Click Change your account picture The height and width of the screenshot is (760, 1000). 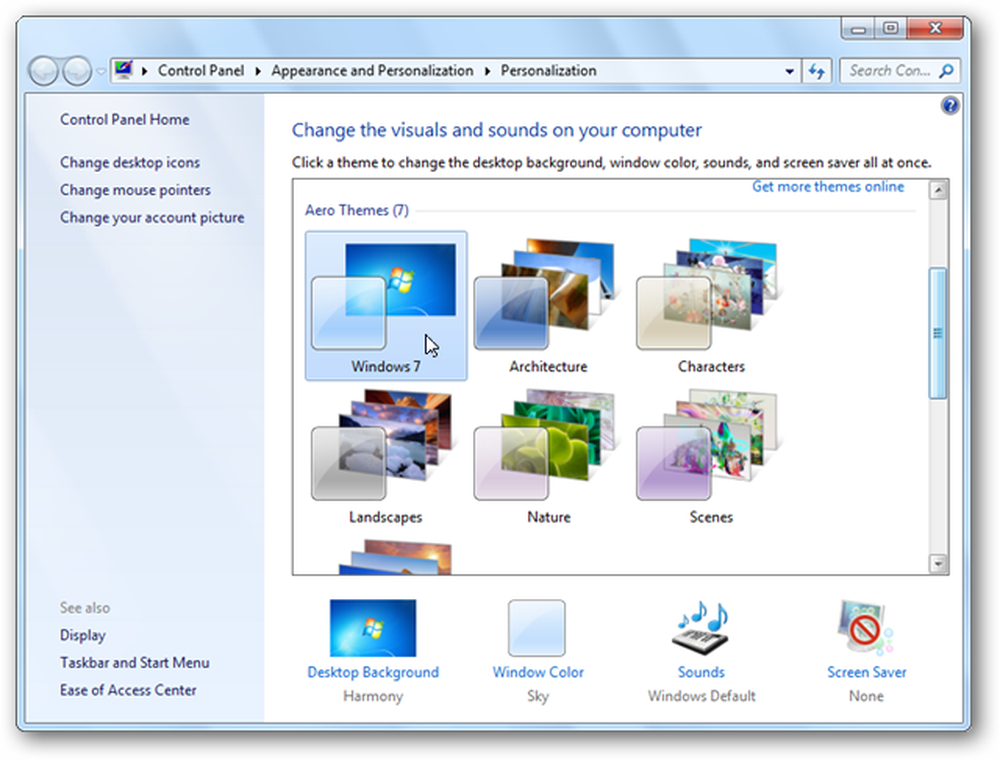[152, 217]
